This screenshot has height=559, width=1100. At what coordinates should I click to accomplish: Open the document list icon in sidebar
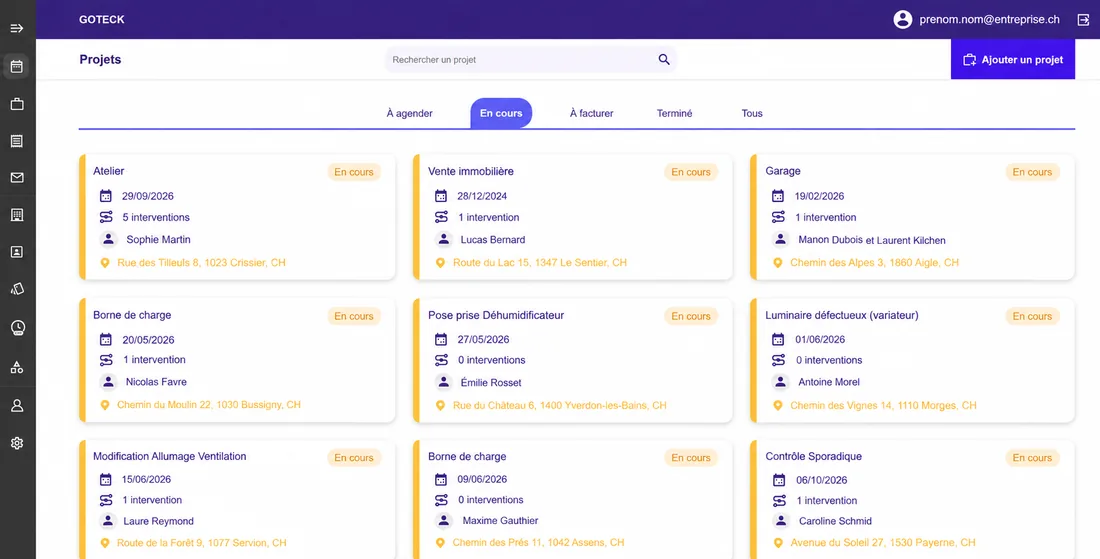tap(18, 141)
